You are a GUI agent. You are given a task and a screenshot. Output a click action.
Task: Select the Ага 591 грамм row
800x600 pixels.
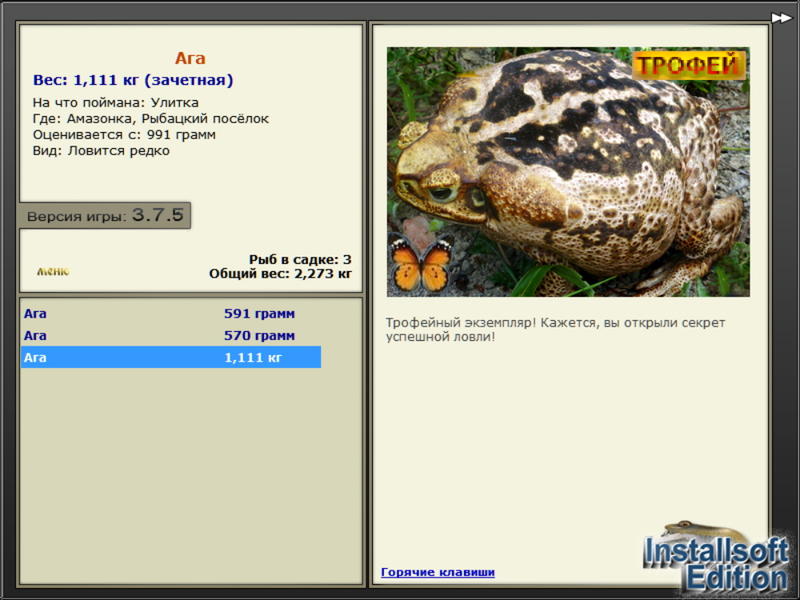tap(171, 313)
